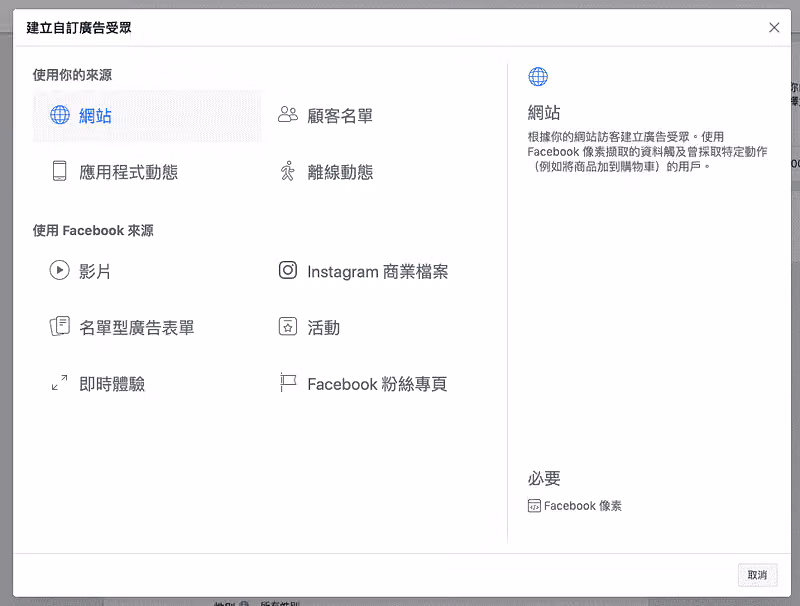
Task: Click the phone icon for 應用程式動態
Action: click(60, 171)
